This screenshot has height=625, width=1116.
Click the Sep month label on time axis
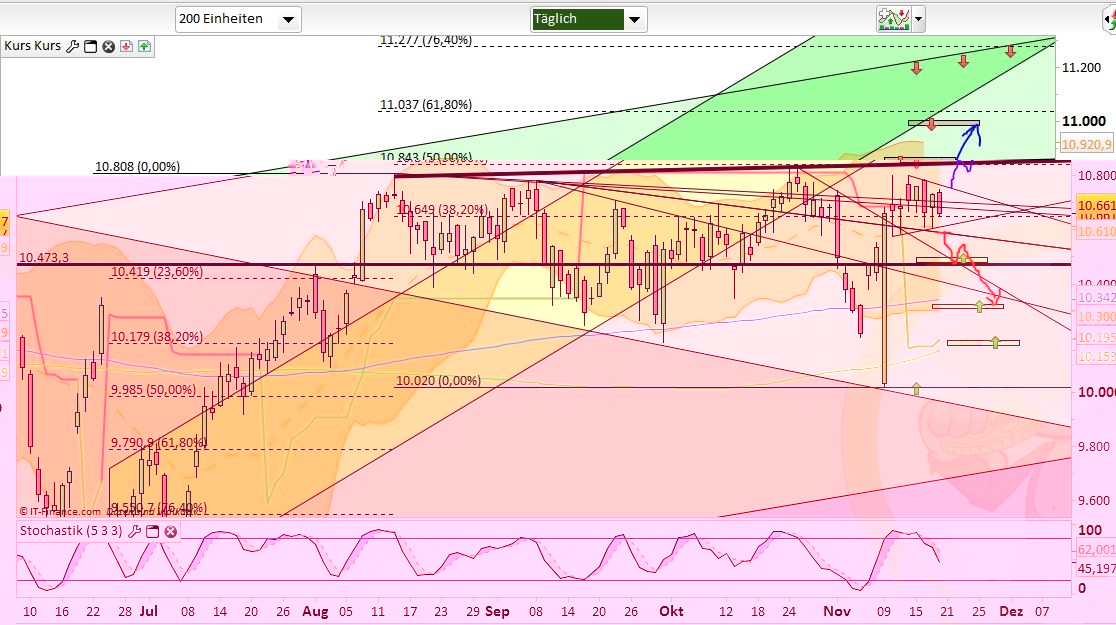(498, 611)
